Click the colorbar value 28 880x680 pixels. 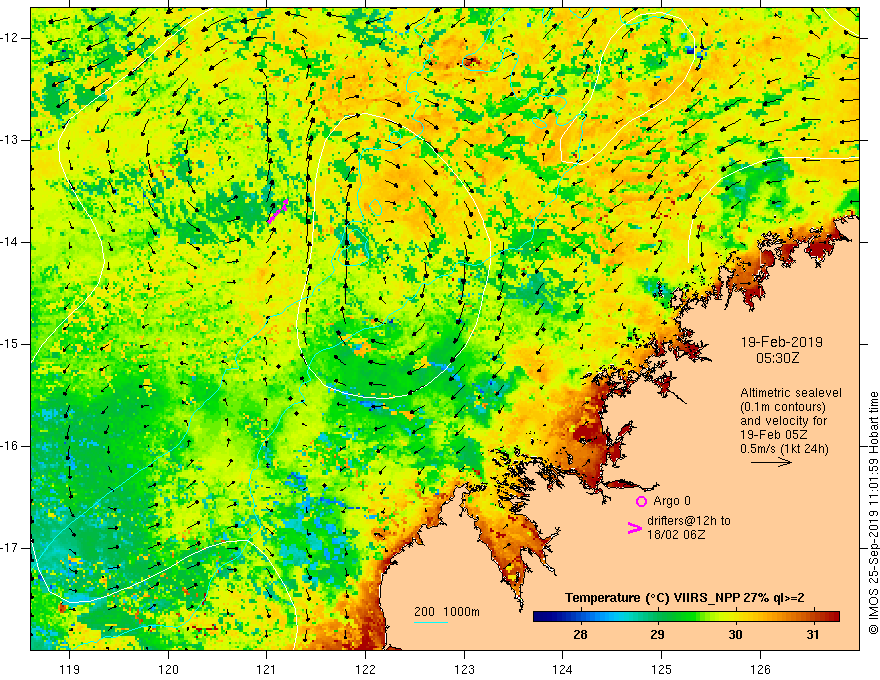point(580,635)
